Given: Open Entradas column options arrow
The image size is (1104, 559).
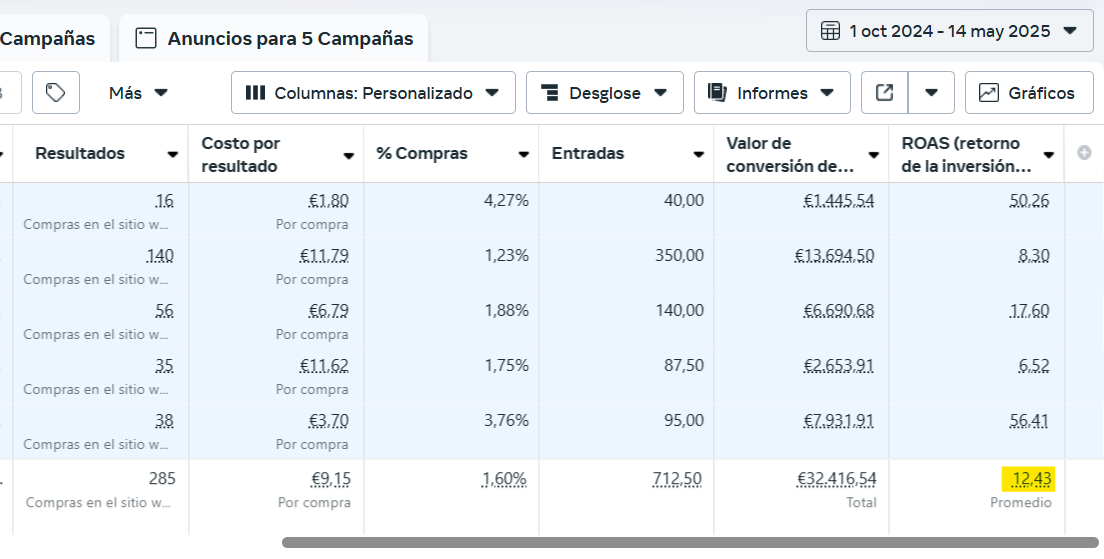Looking at the screenshot, I should 699,155.
